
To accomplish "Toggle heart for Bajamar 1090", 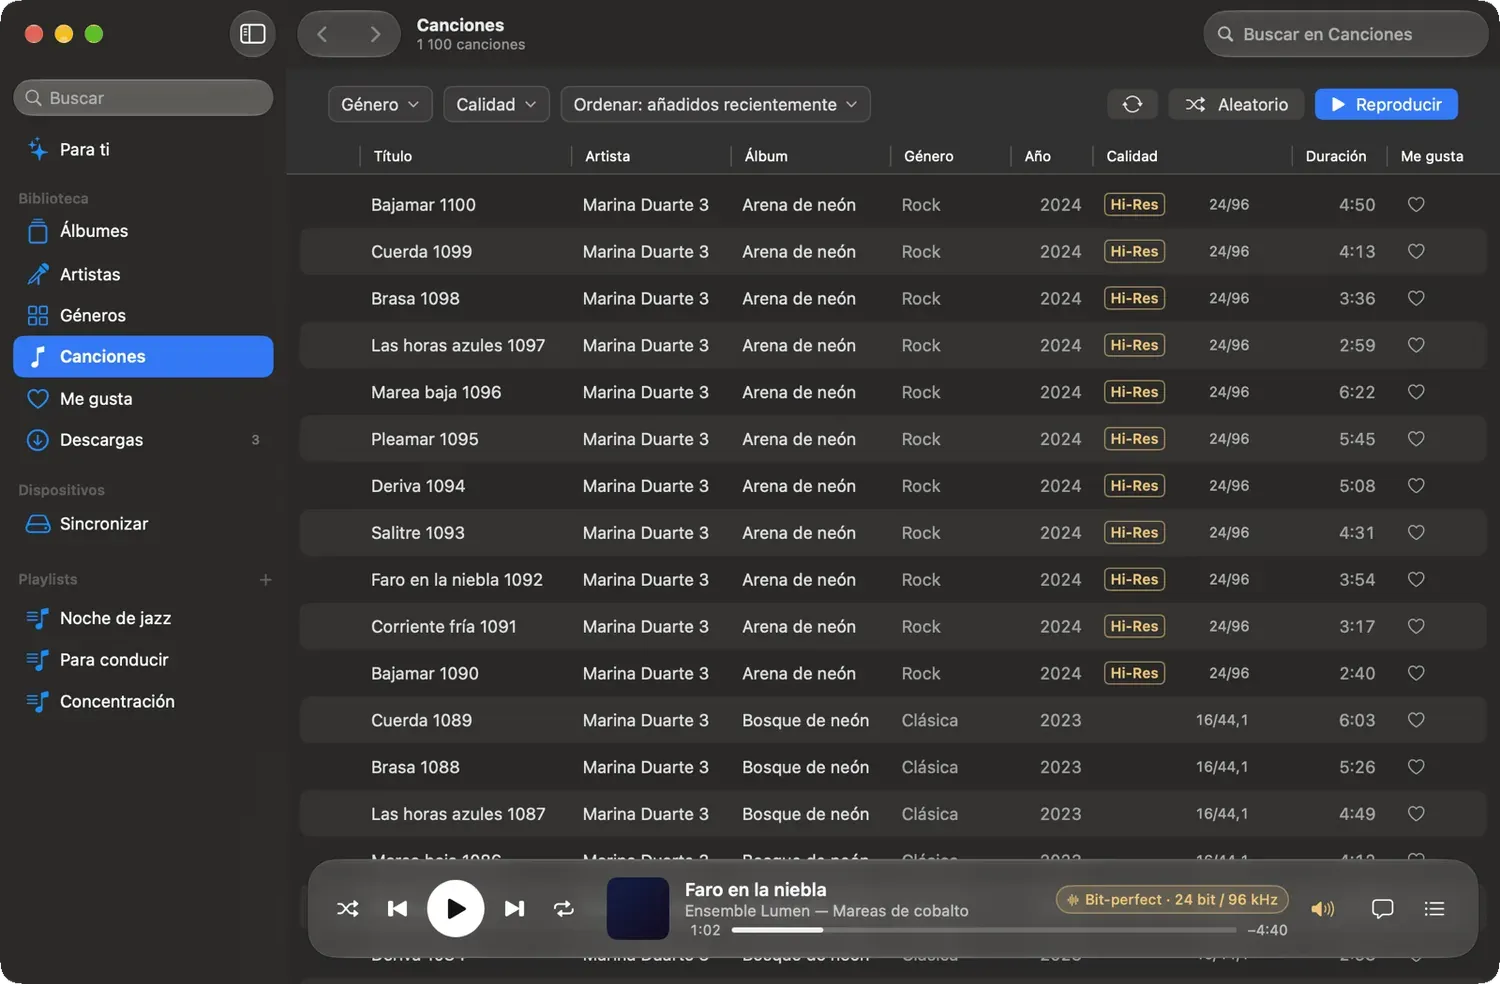I will click(1416, 674).
